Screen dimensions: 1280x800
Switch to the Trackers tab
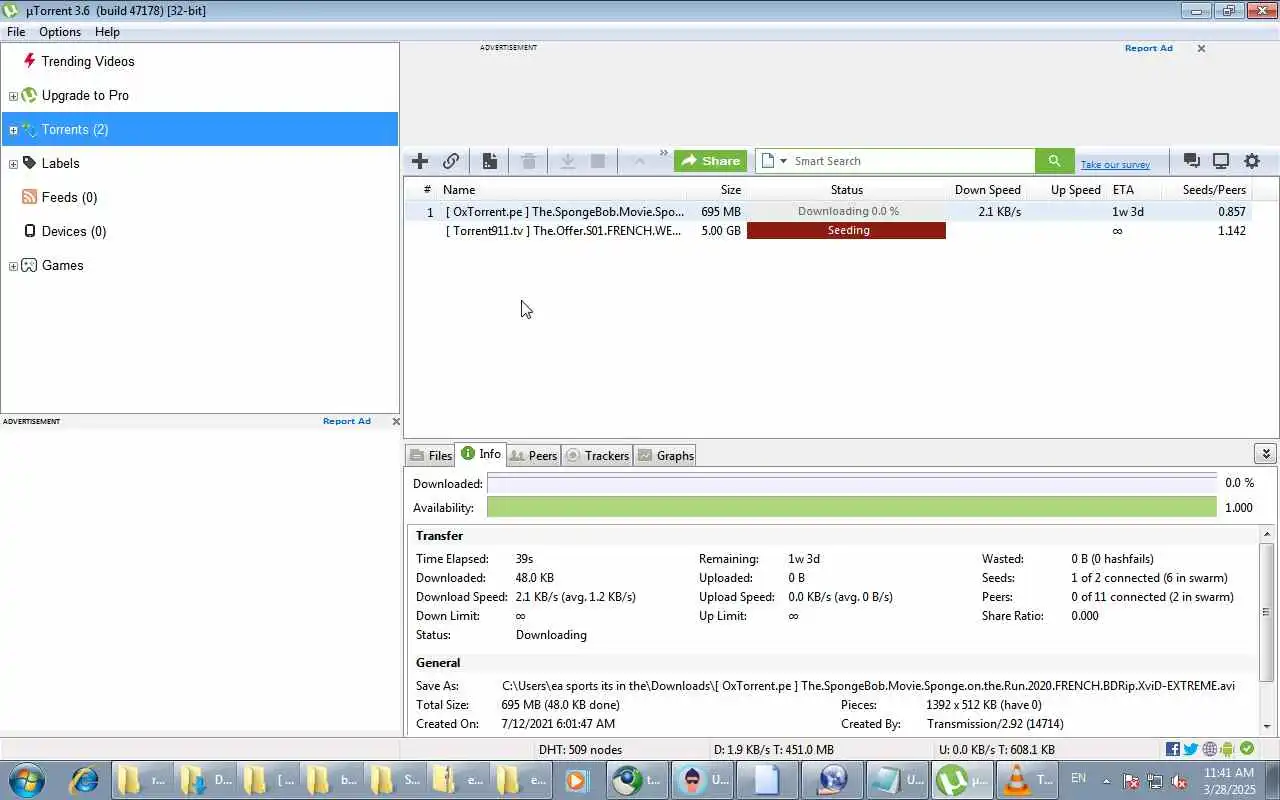597,455
